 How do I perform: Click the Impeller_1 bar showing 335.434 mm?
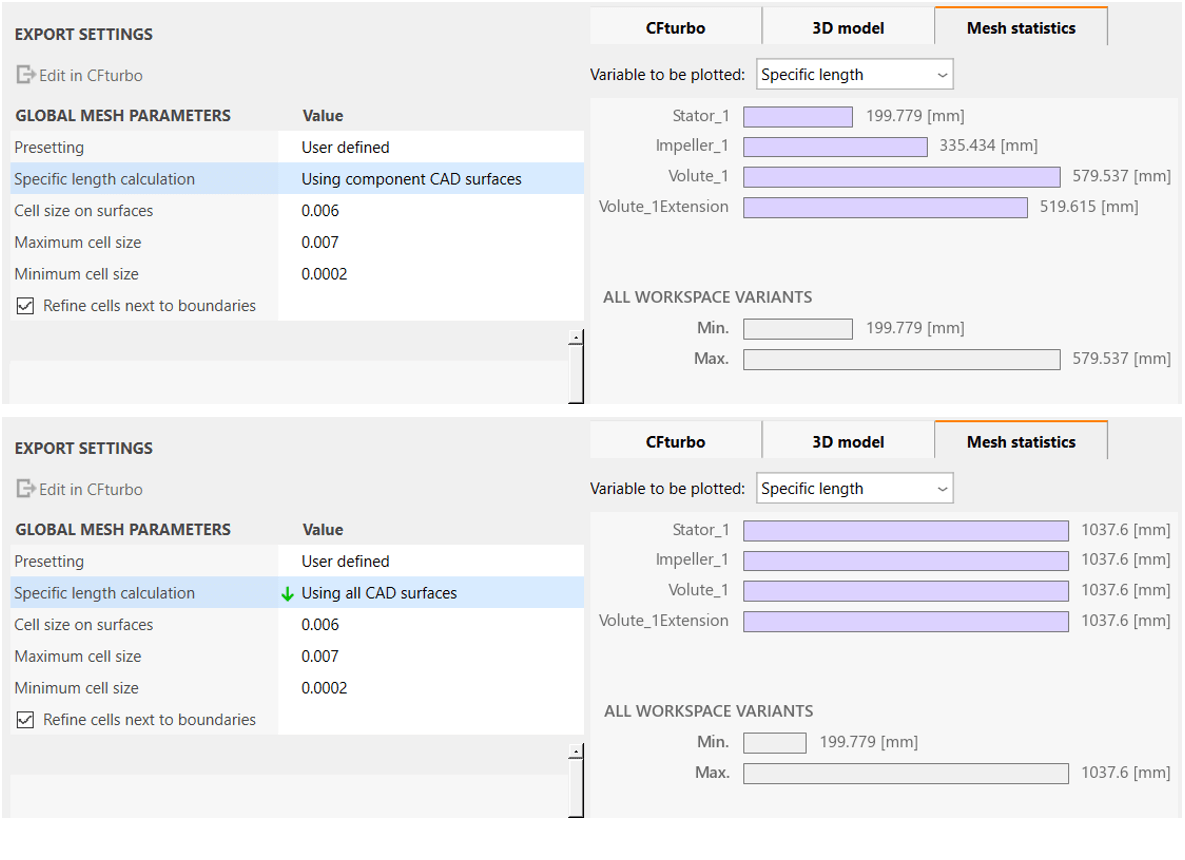[x=835, y=147]
